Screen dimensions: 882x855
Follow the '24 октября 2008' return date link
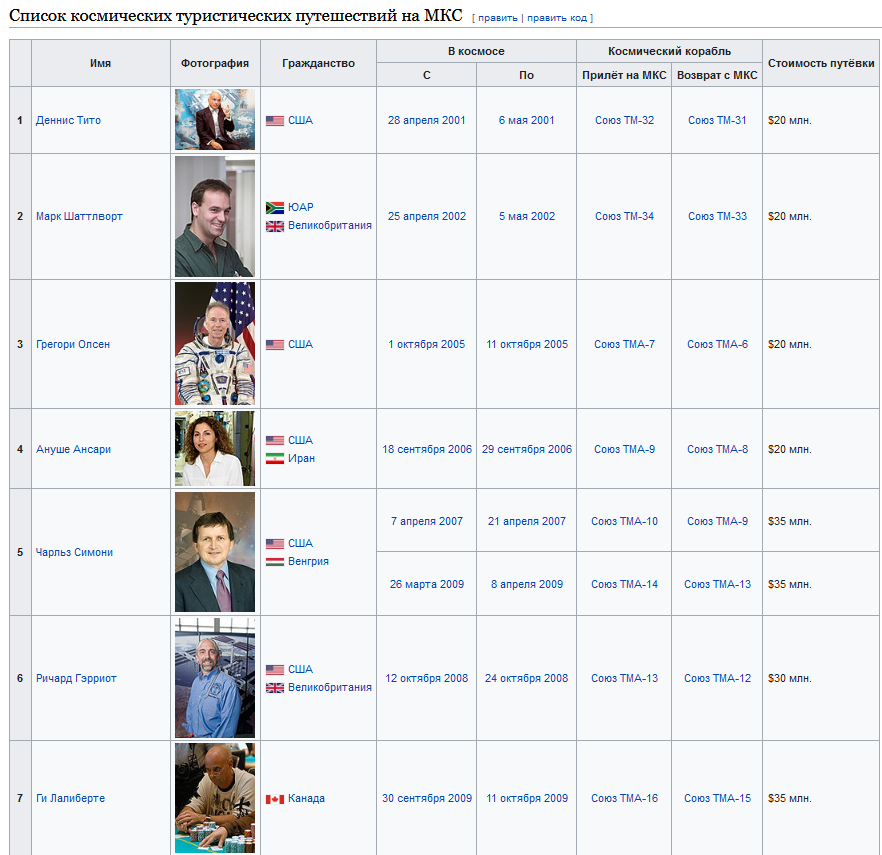click(526, 678)
